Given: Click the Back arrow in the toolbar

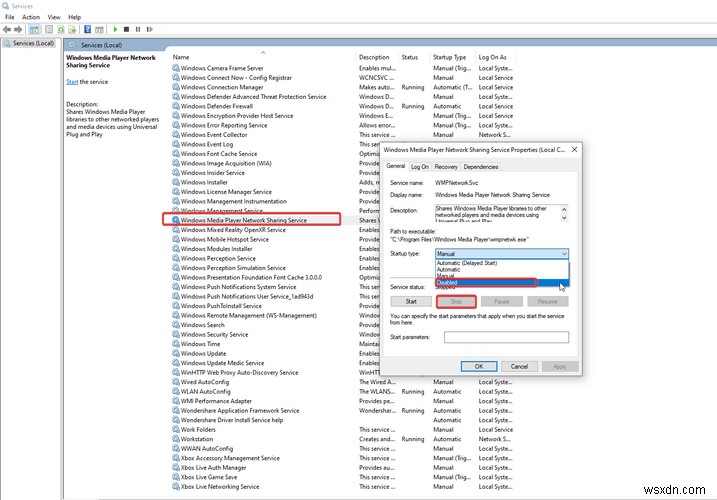Looking at the screenshot, I should (x=6, y=29).
